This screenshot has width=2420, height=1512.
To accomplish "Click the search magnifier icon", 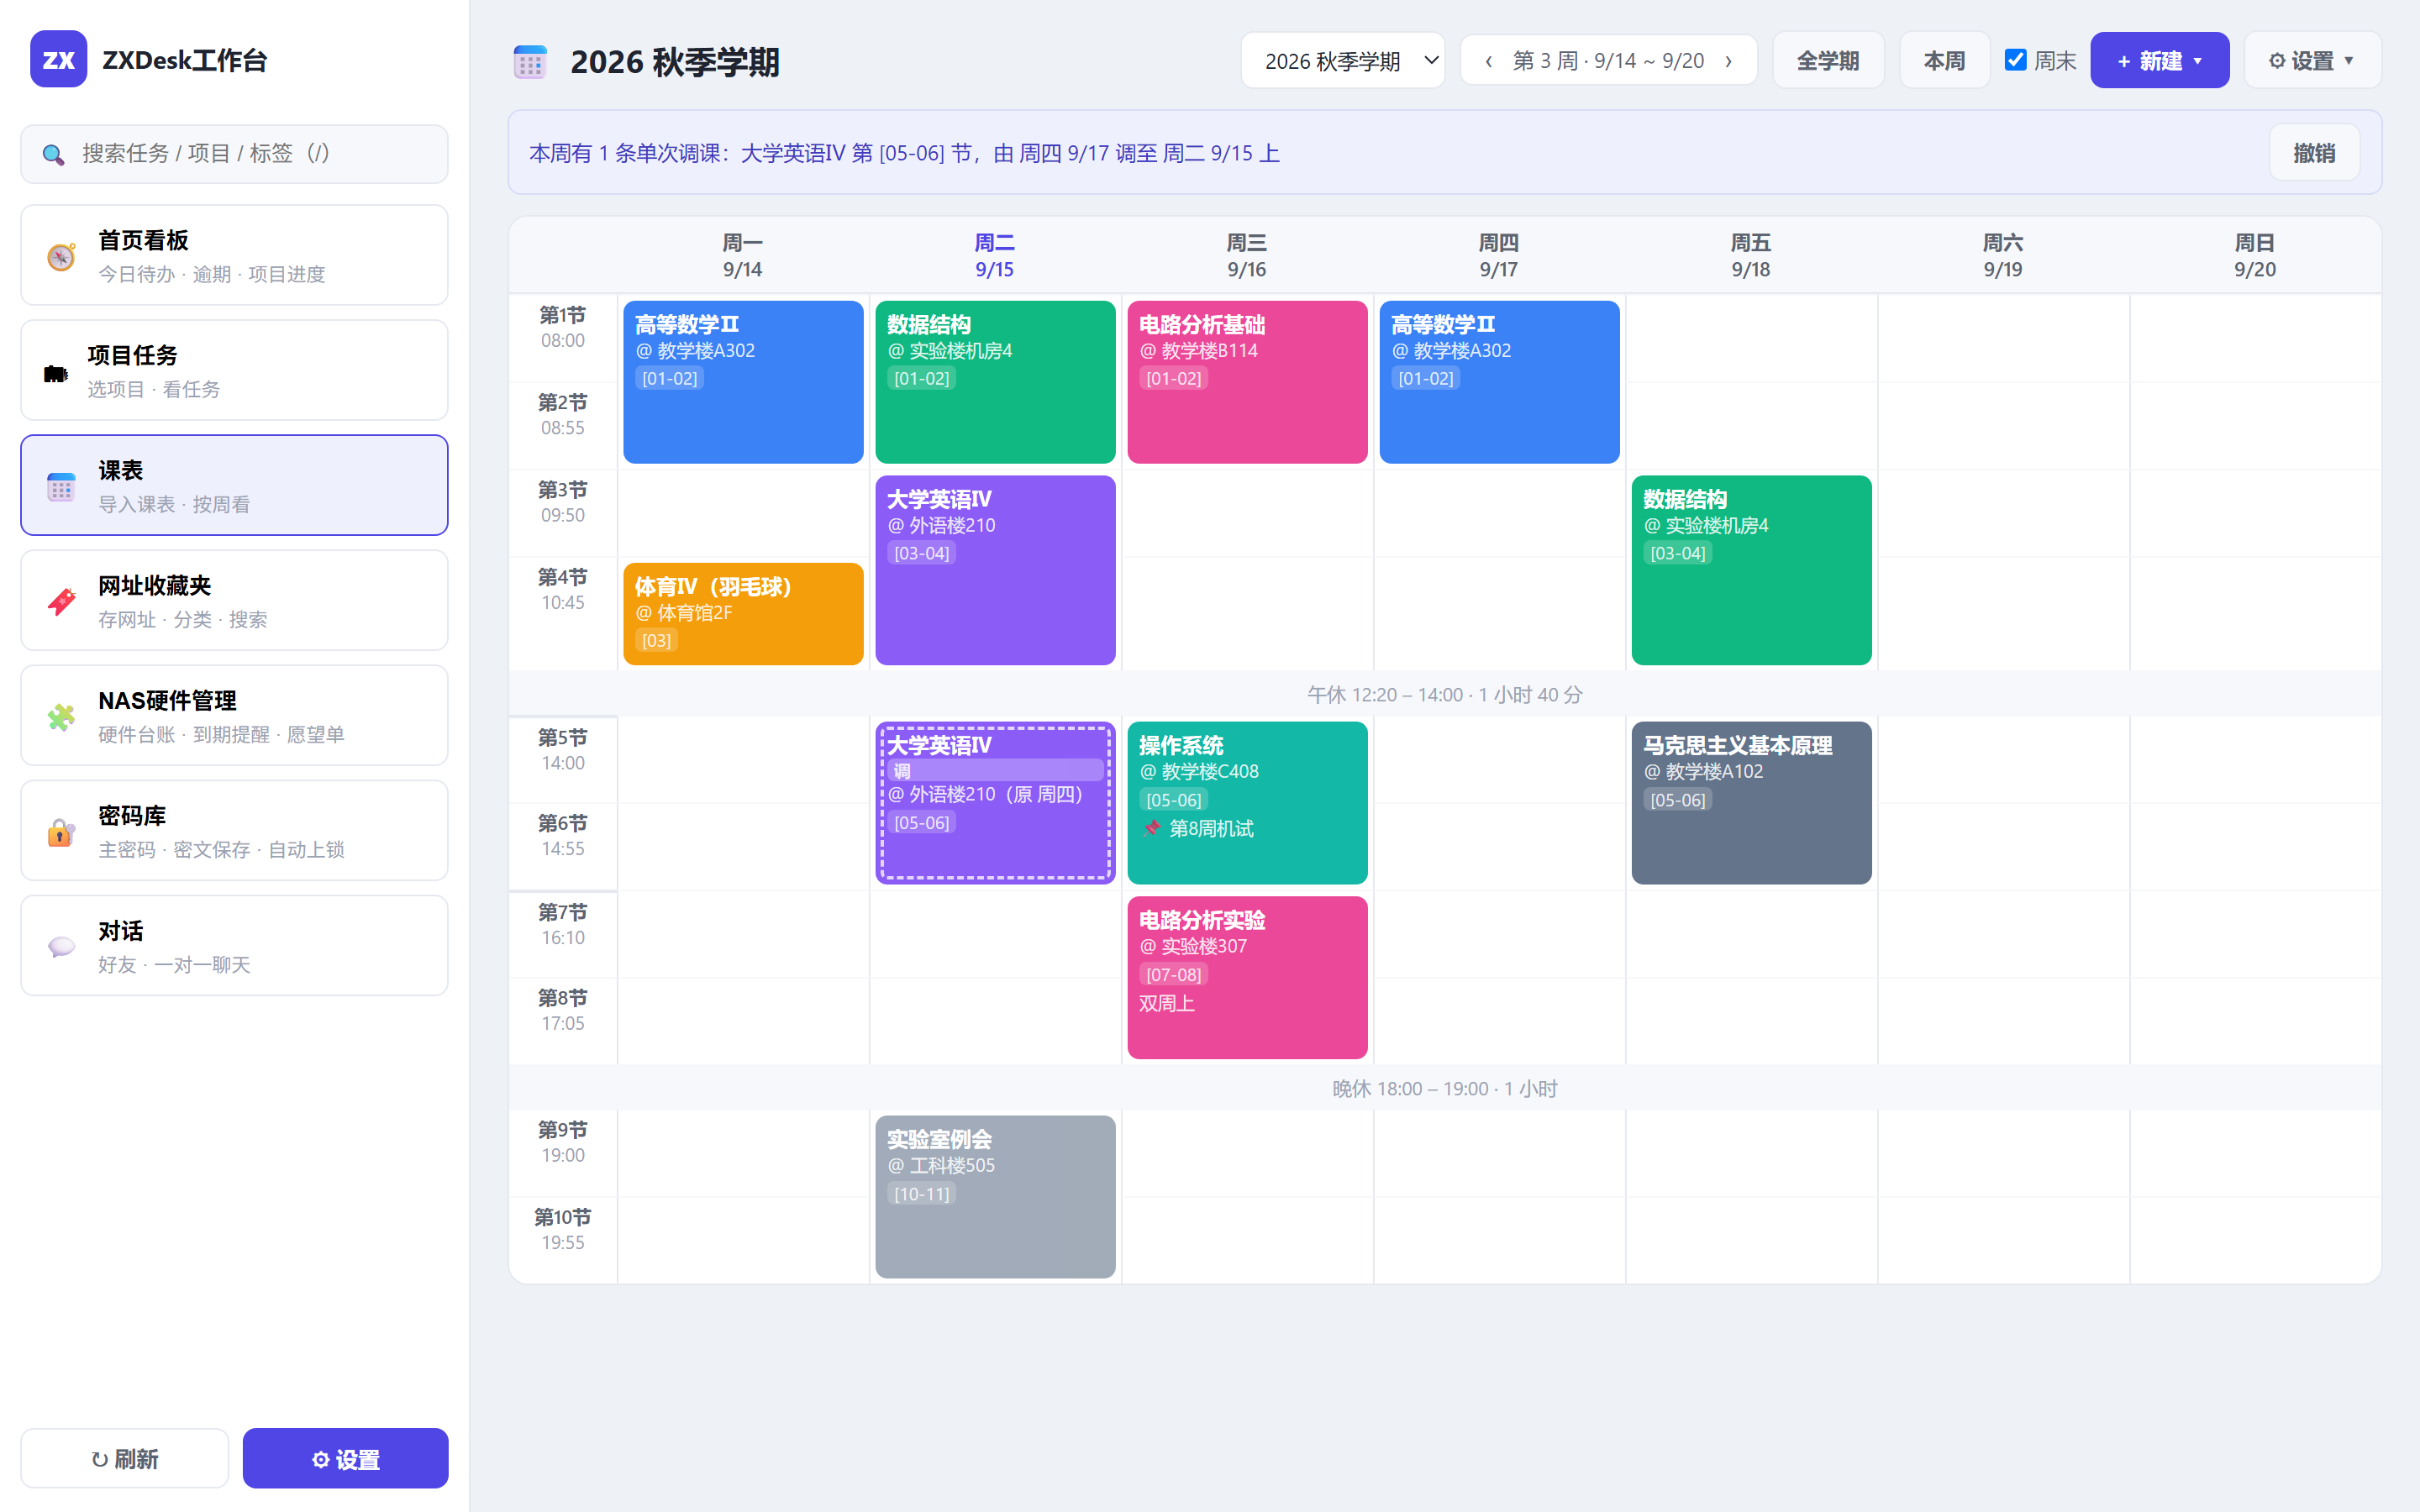I will point(53,154).
